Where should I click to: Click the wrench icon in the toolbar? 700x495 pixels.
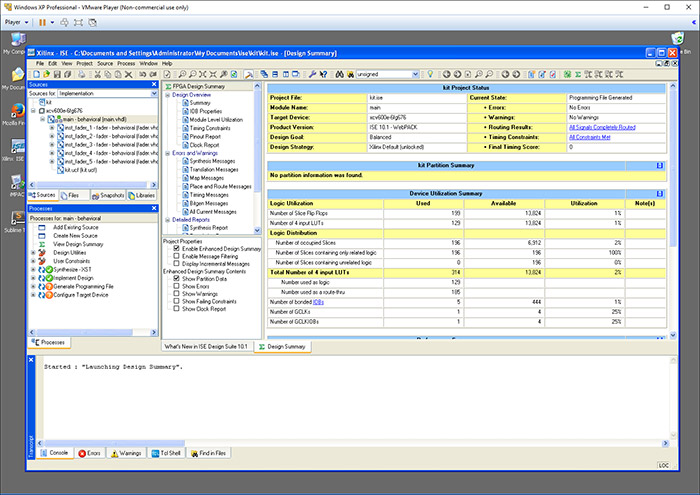point(312,75)
